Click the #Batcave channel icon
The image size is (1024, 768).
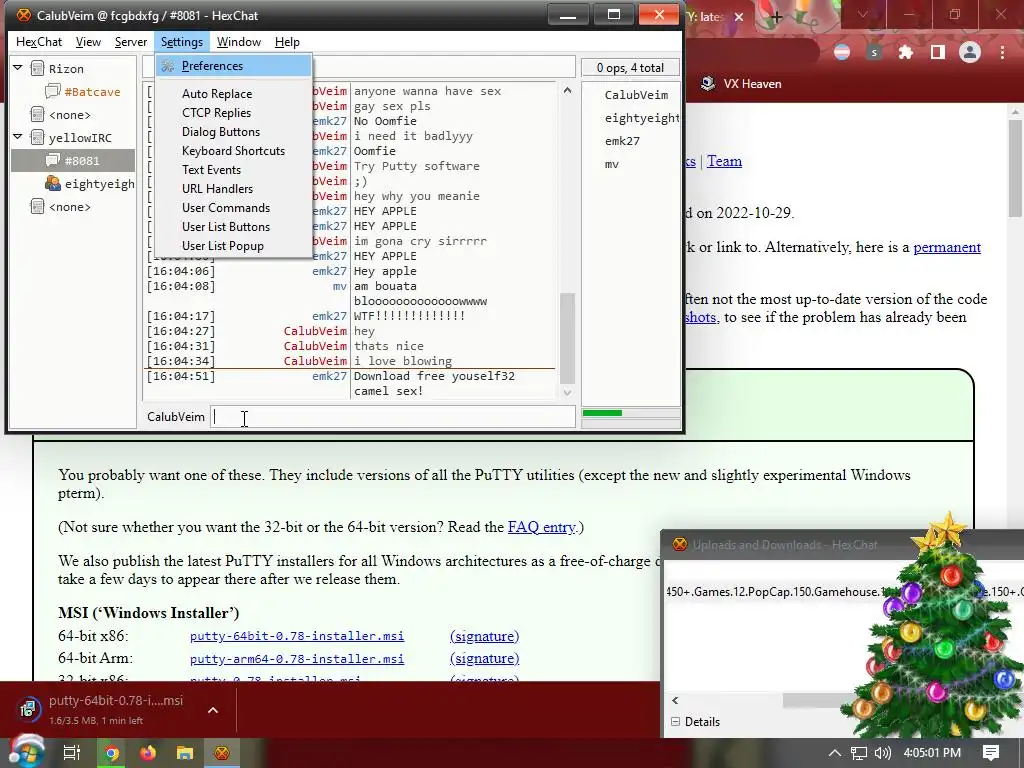coord(53,91)
